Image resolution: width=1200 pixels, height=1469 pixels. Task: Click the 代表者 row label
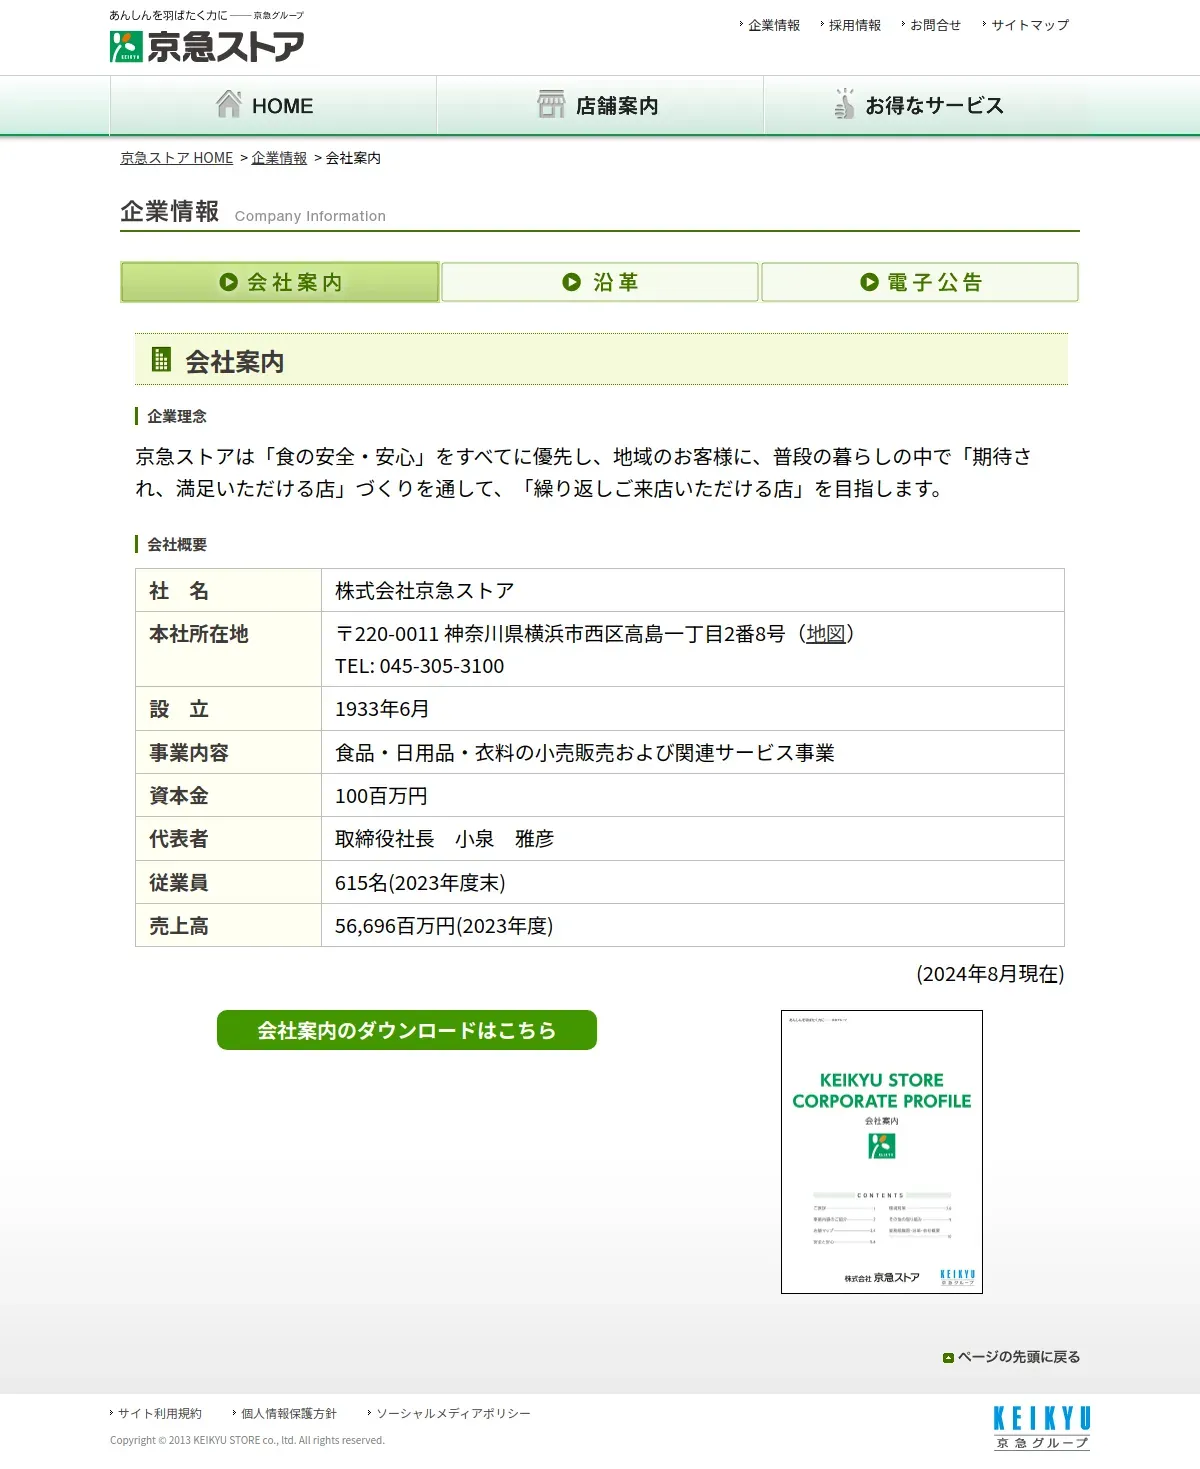pos(179,839)
